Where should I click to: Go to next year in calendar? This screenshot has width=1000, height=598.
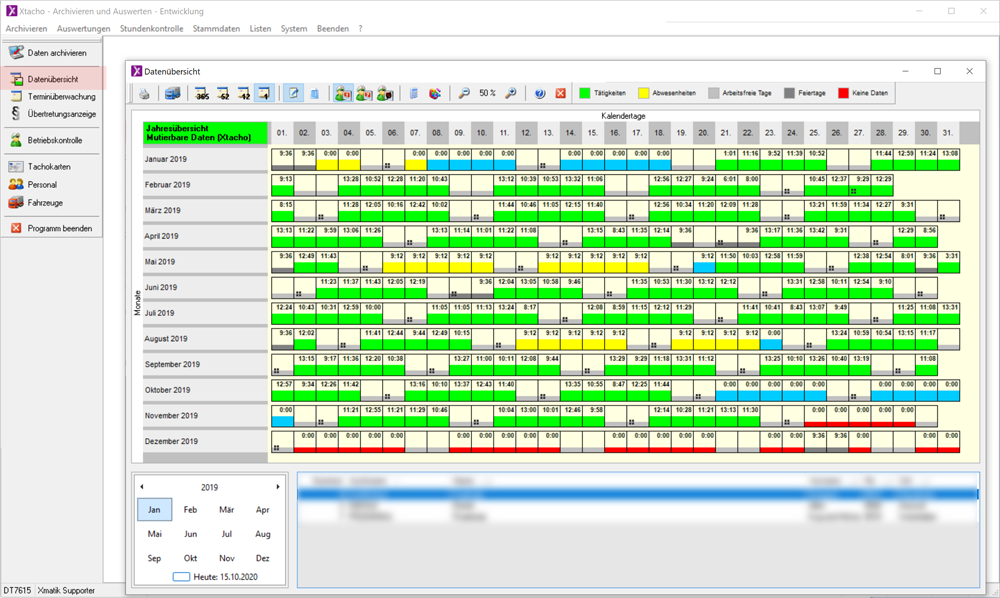click(278, 487)
